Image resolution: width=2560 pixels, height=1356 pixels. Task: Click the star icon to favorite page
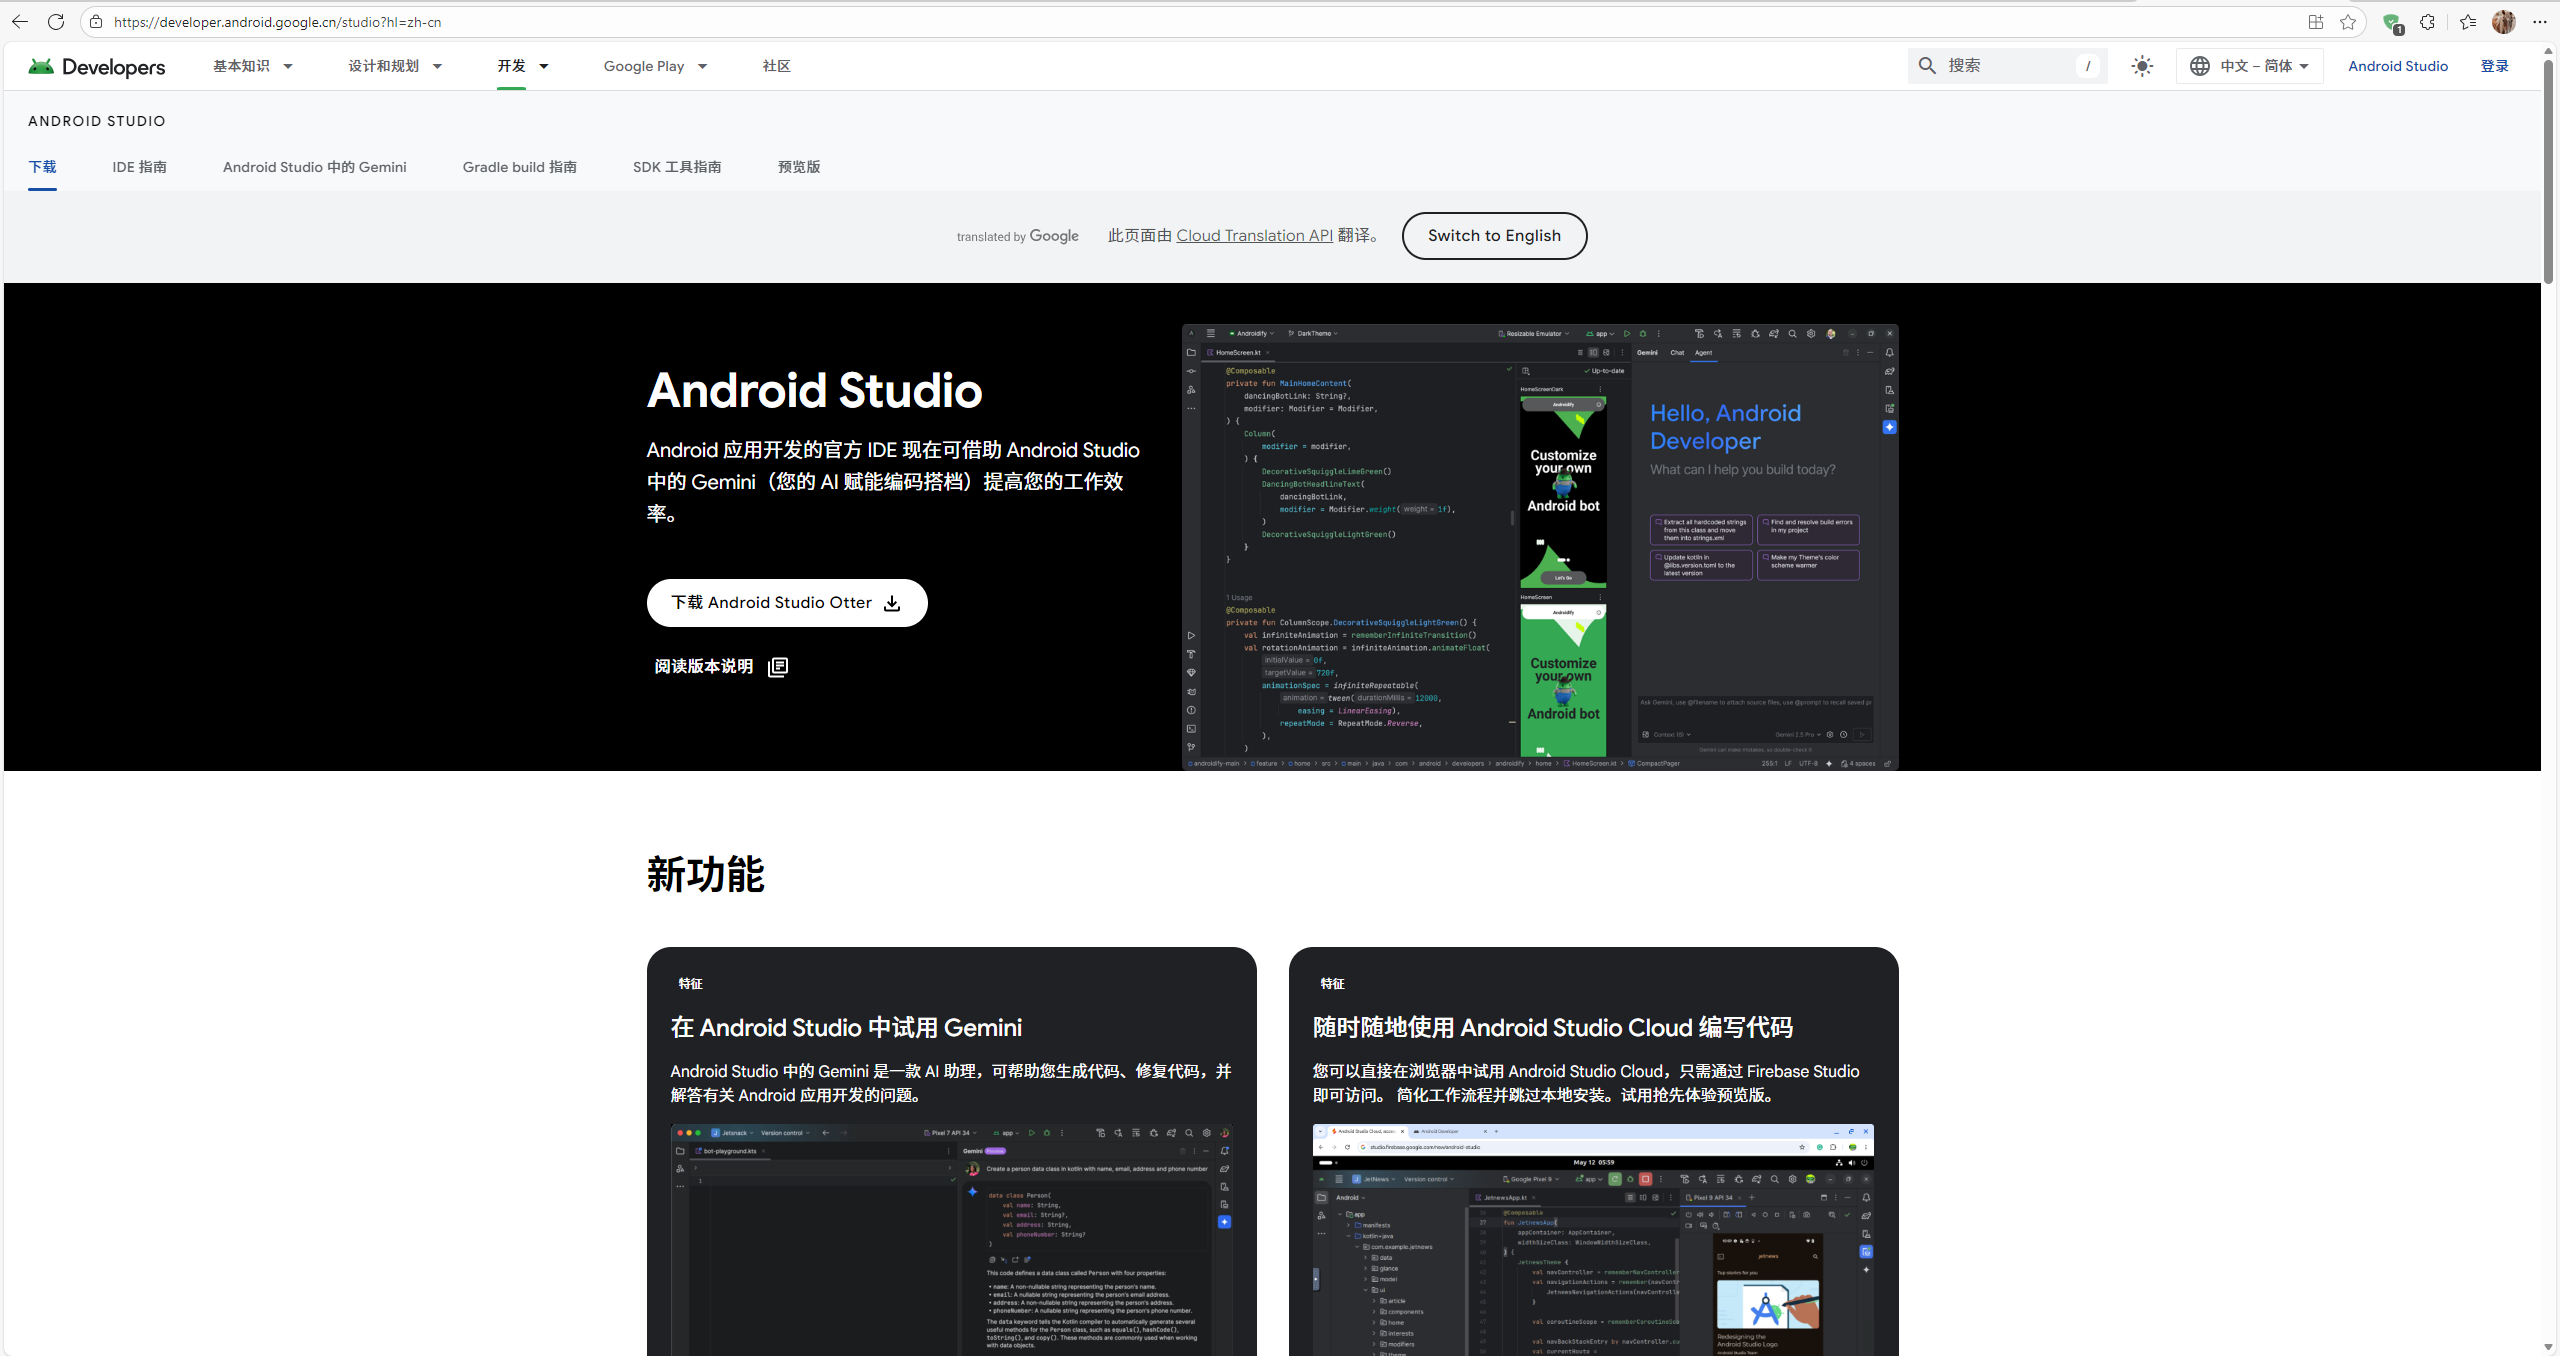[2348, 22]
